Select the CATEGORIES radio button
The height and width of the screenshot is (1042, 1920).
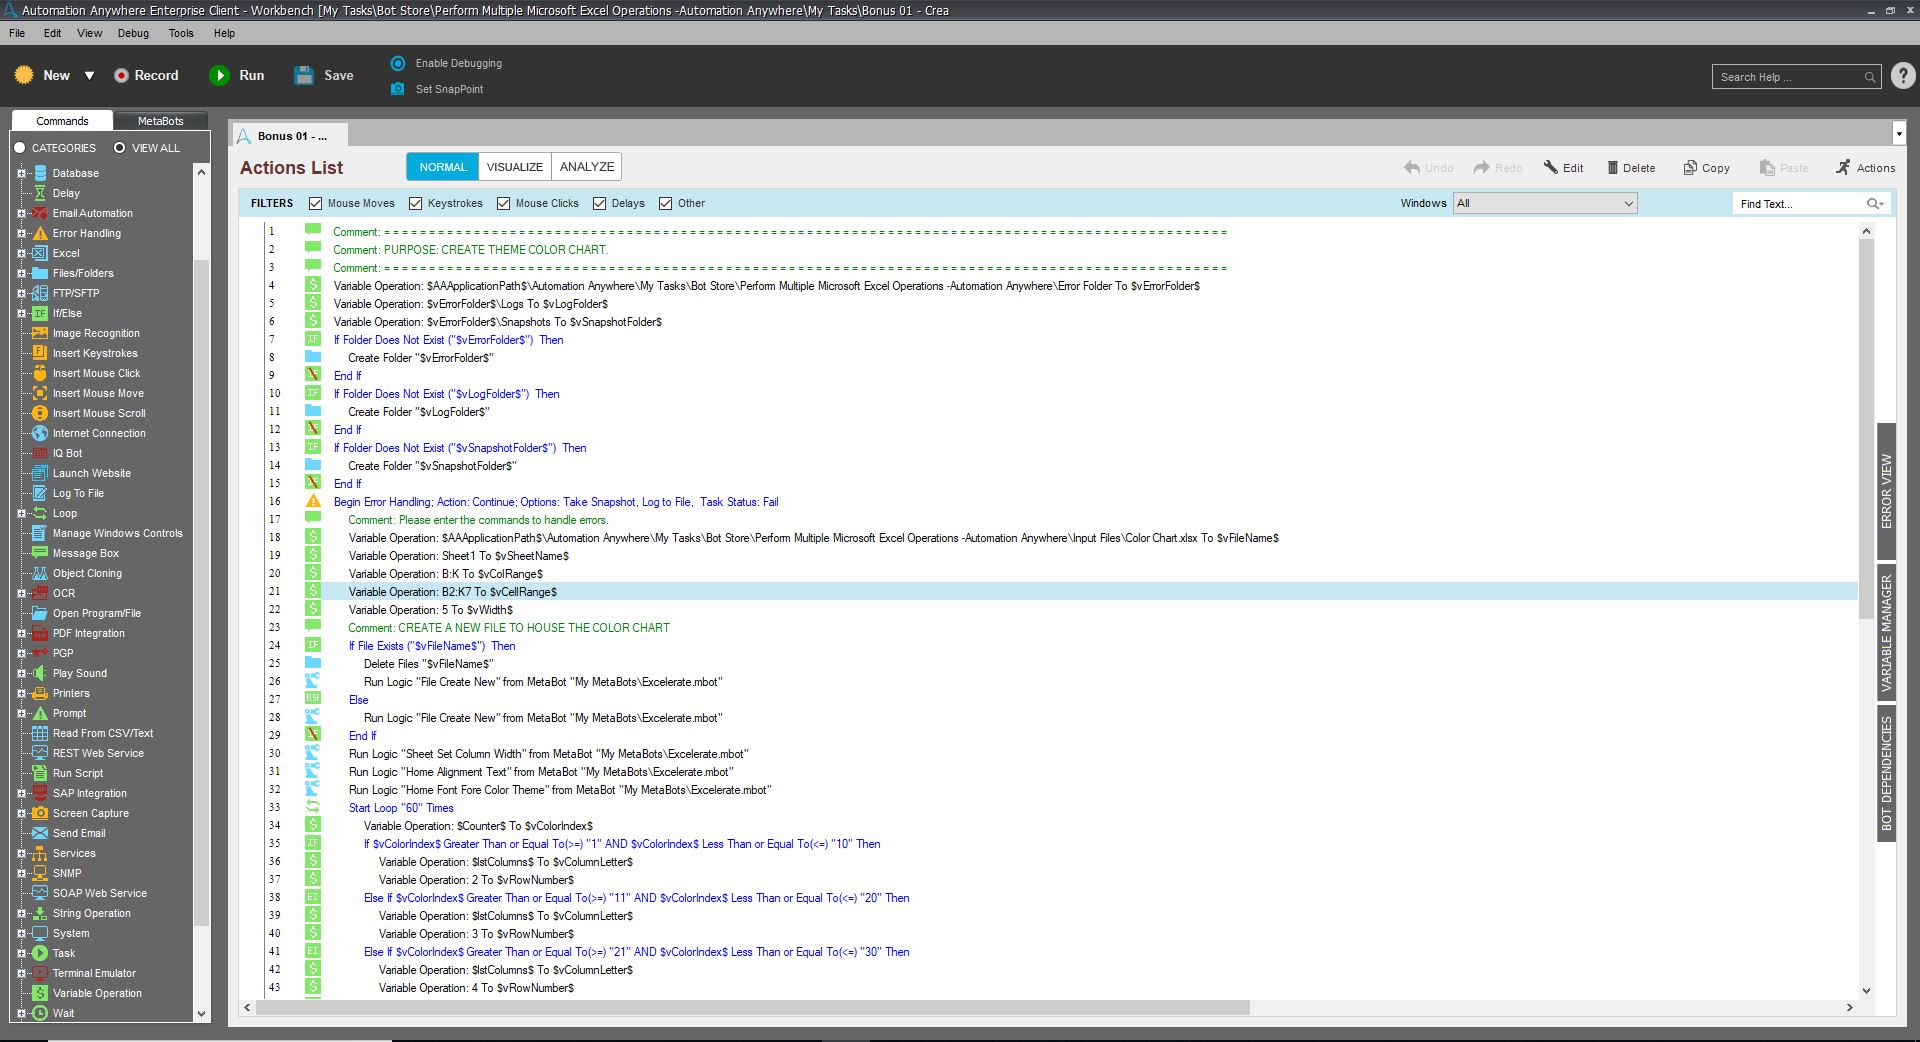pos(20,148)
